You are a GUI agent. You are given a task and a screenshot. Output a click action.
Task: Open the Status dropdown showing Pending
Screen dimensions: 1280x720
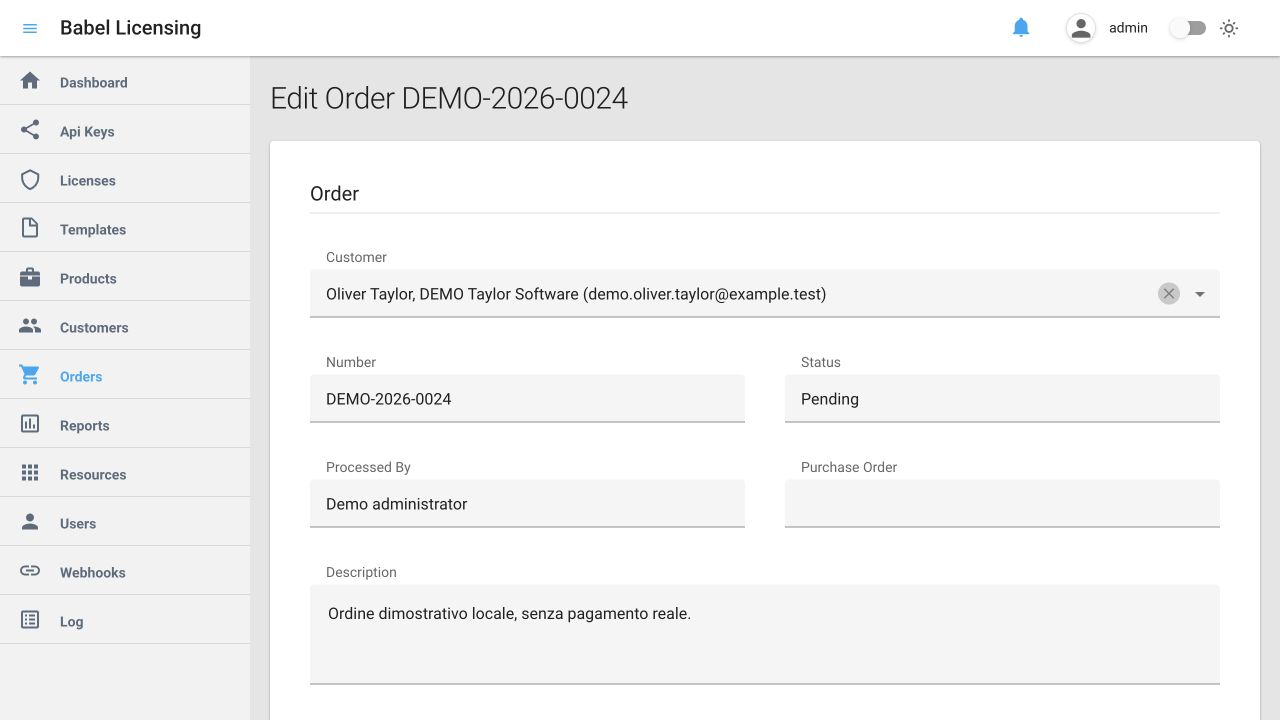(x=1002, y=398)
